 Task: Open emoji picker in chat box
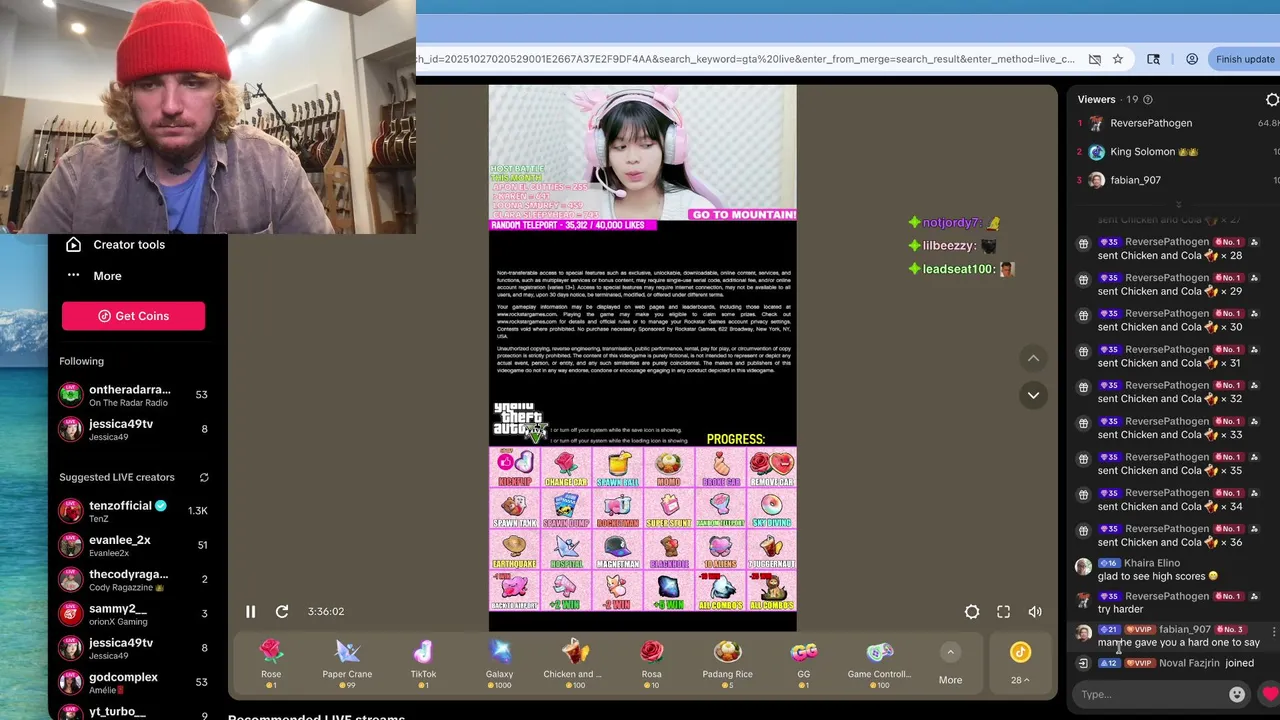tap(1237, 694)
